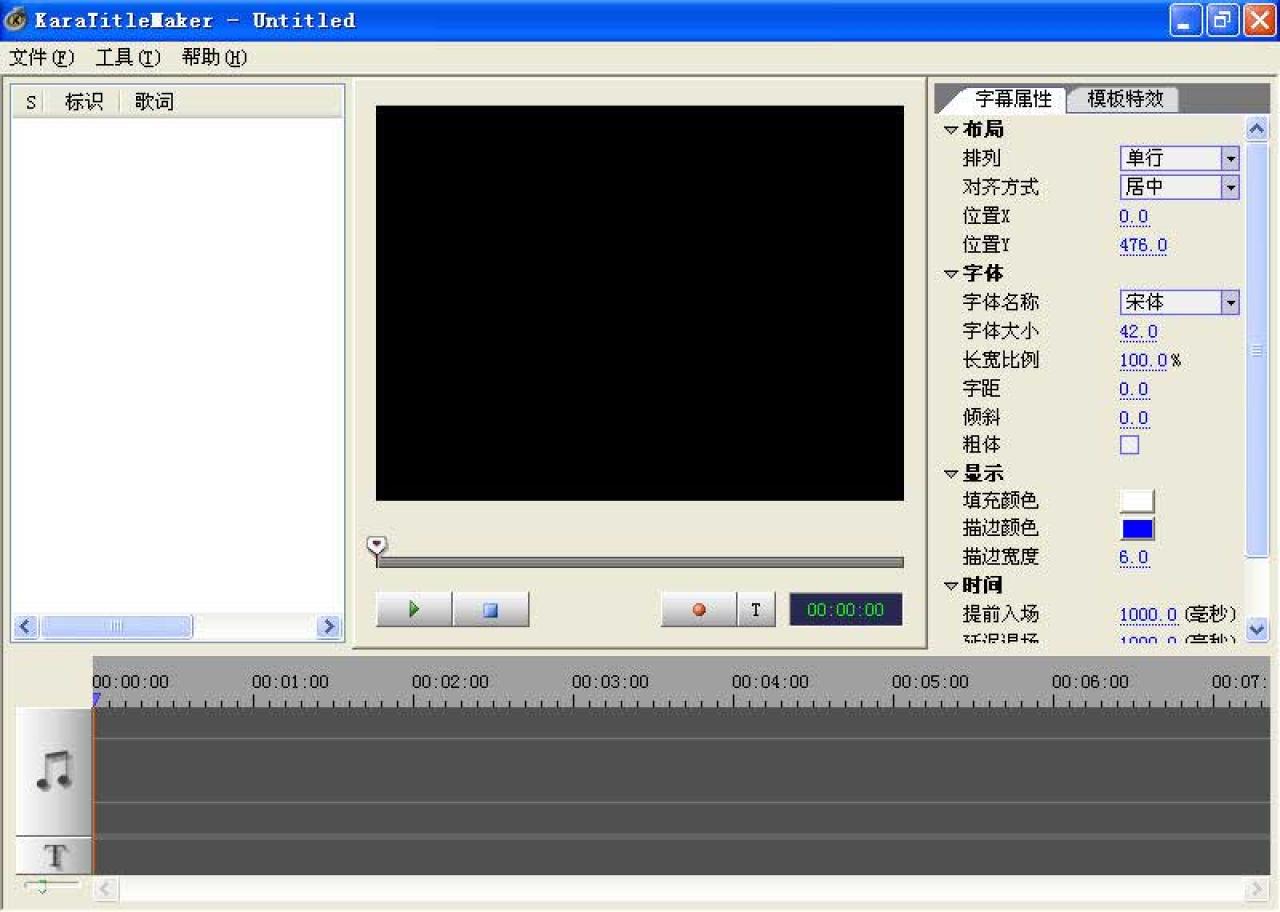Edit the 位置Y value 476.0
Image resolution: width=1280 pixels, height=912 pixels.
(x=1142, y=245)
